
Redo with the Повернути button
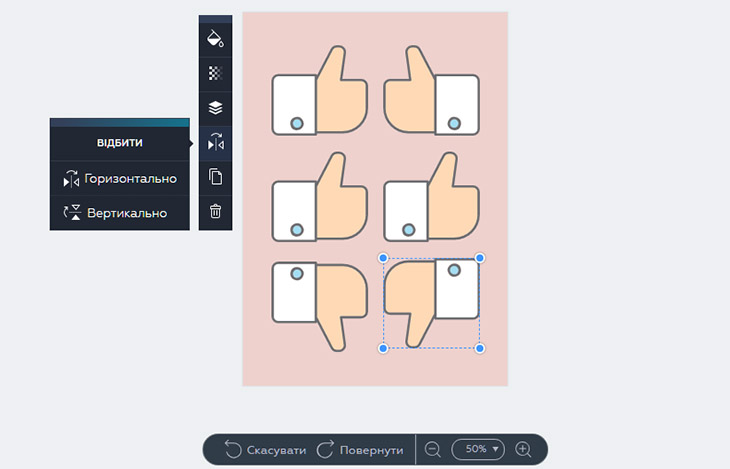tap(360, 450)
